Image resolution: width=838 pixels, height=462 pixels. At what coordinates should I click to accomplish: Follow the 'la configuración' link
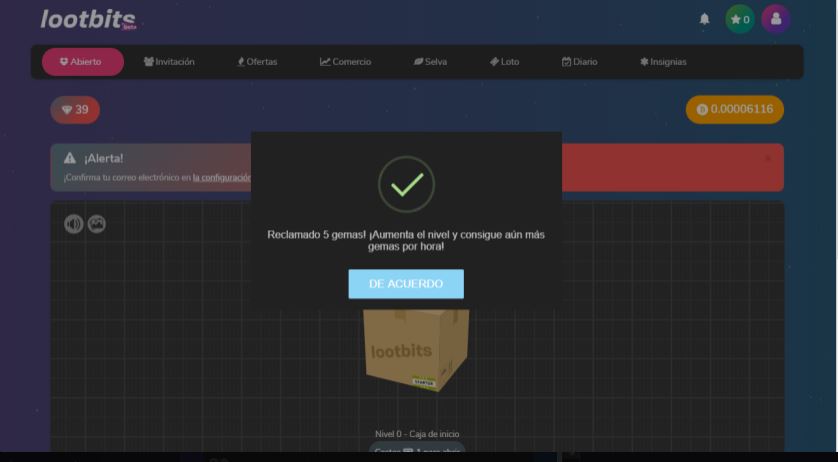(x=222, y=178)
